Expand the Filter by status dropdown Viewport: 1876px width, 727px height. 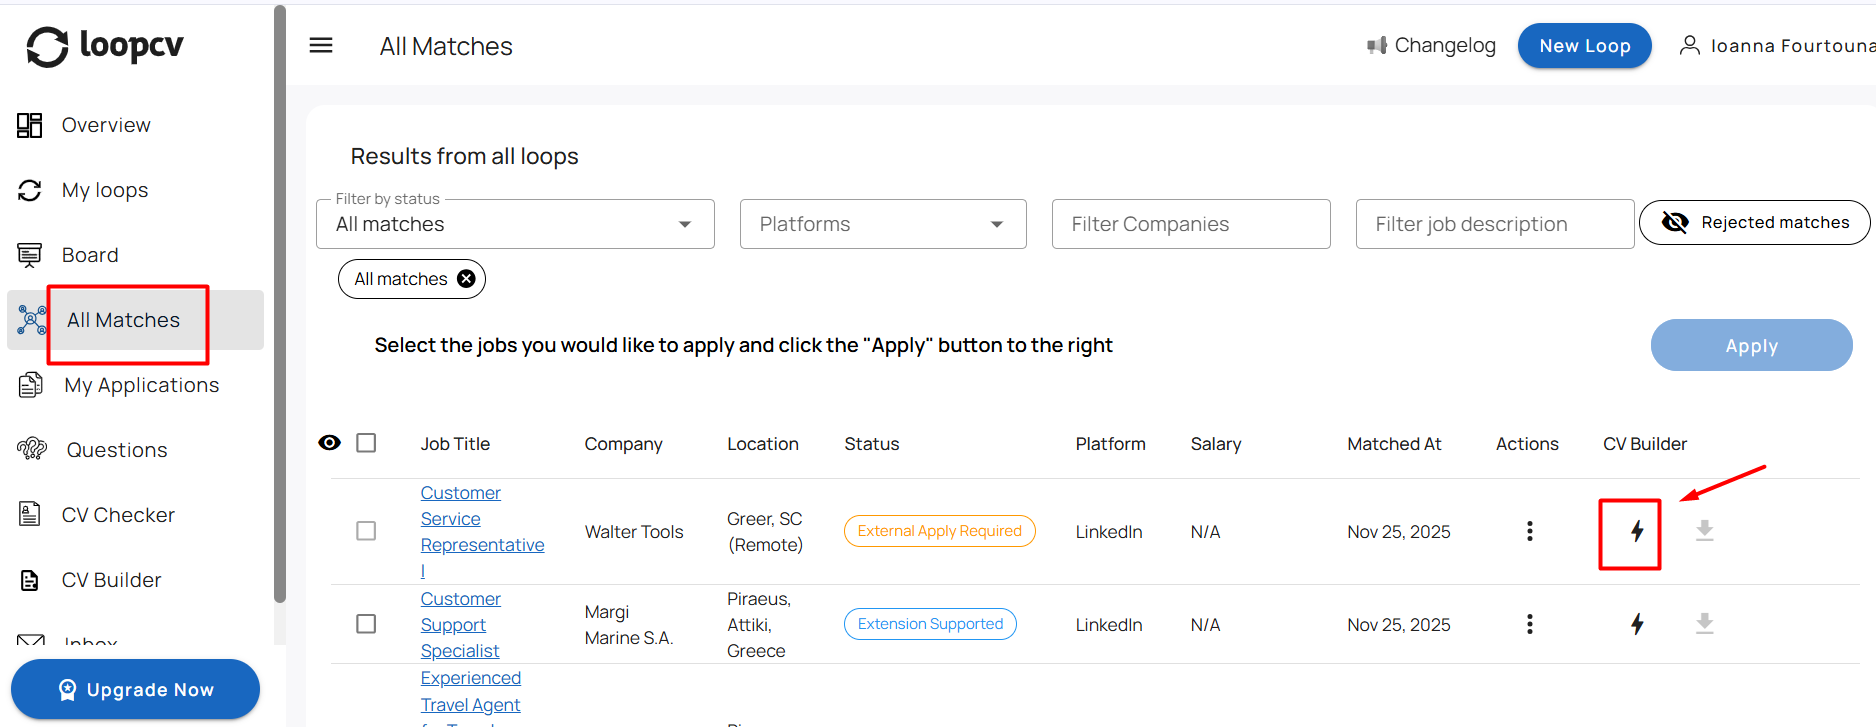pos(515,224)
